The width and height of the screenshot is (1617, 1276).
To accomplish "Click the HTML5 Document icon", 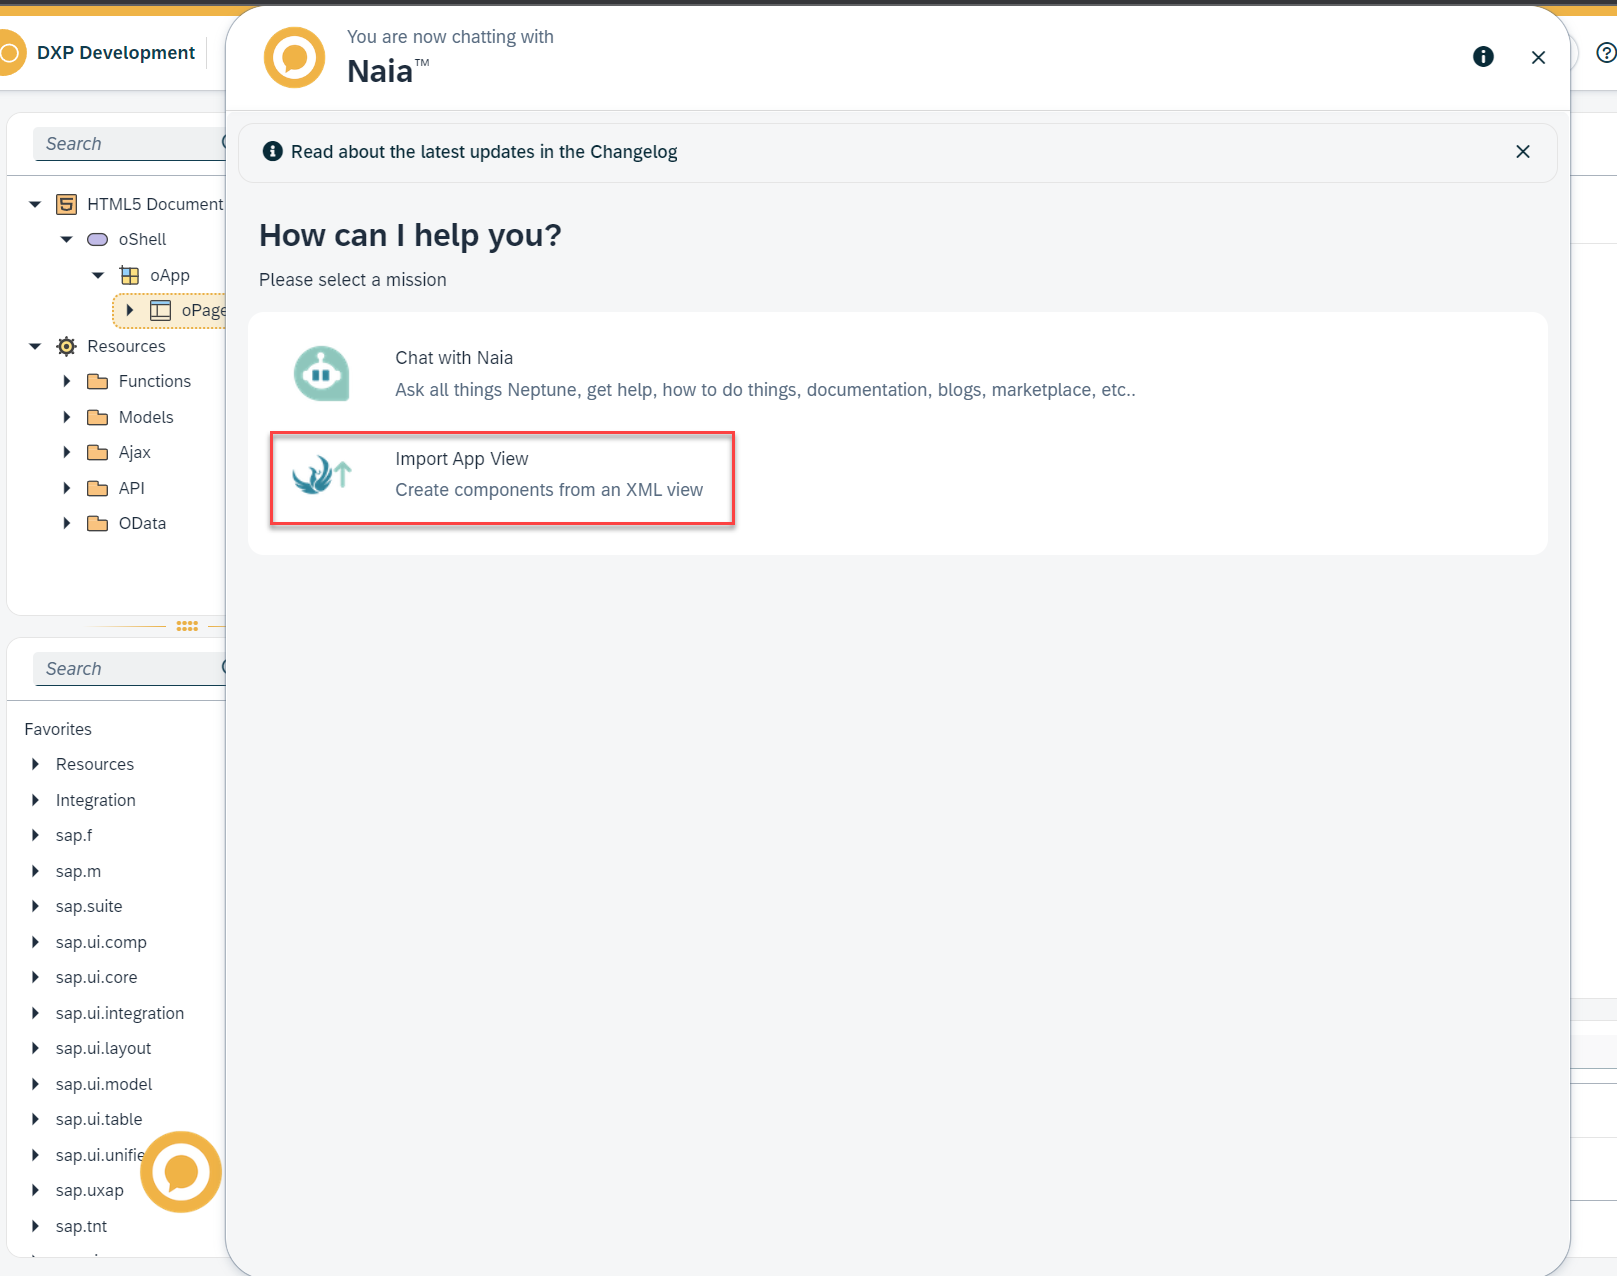I will [x=66, y=204].
